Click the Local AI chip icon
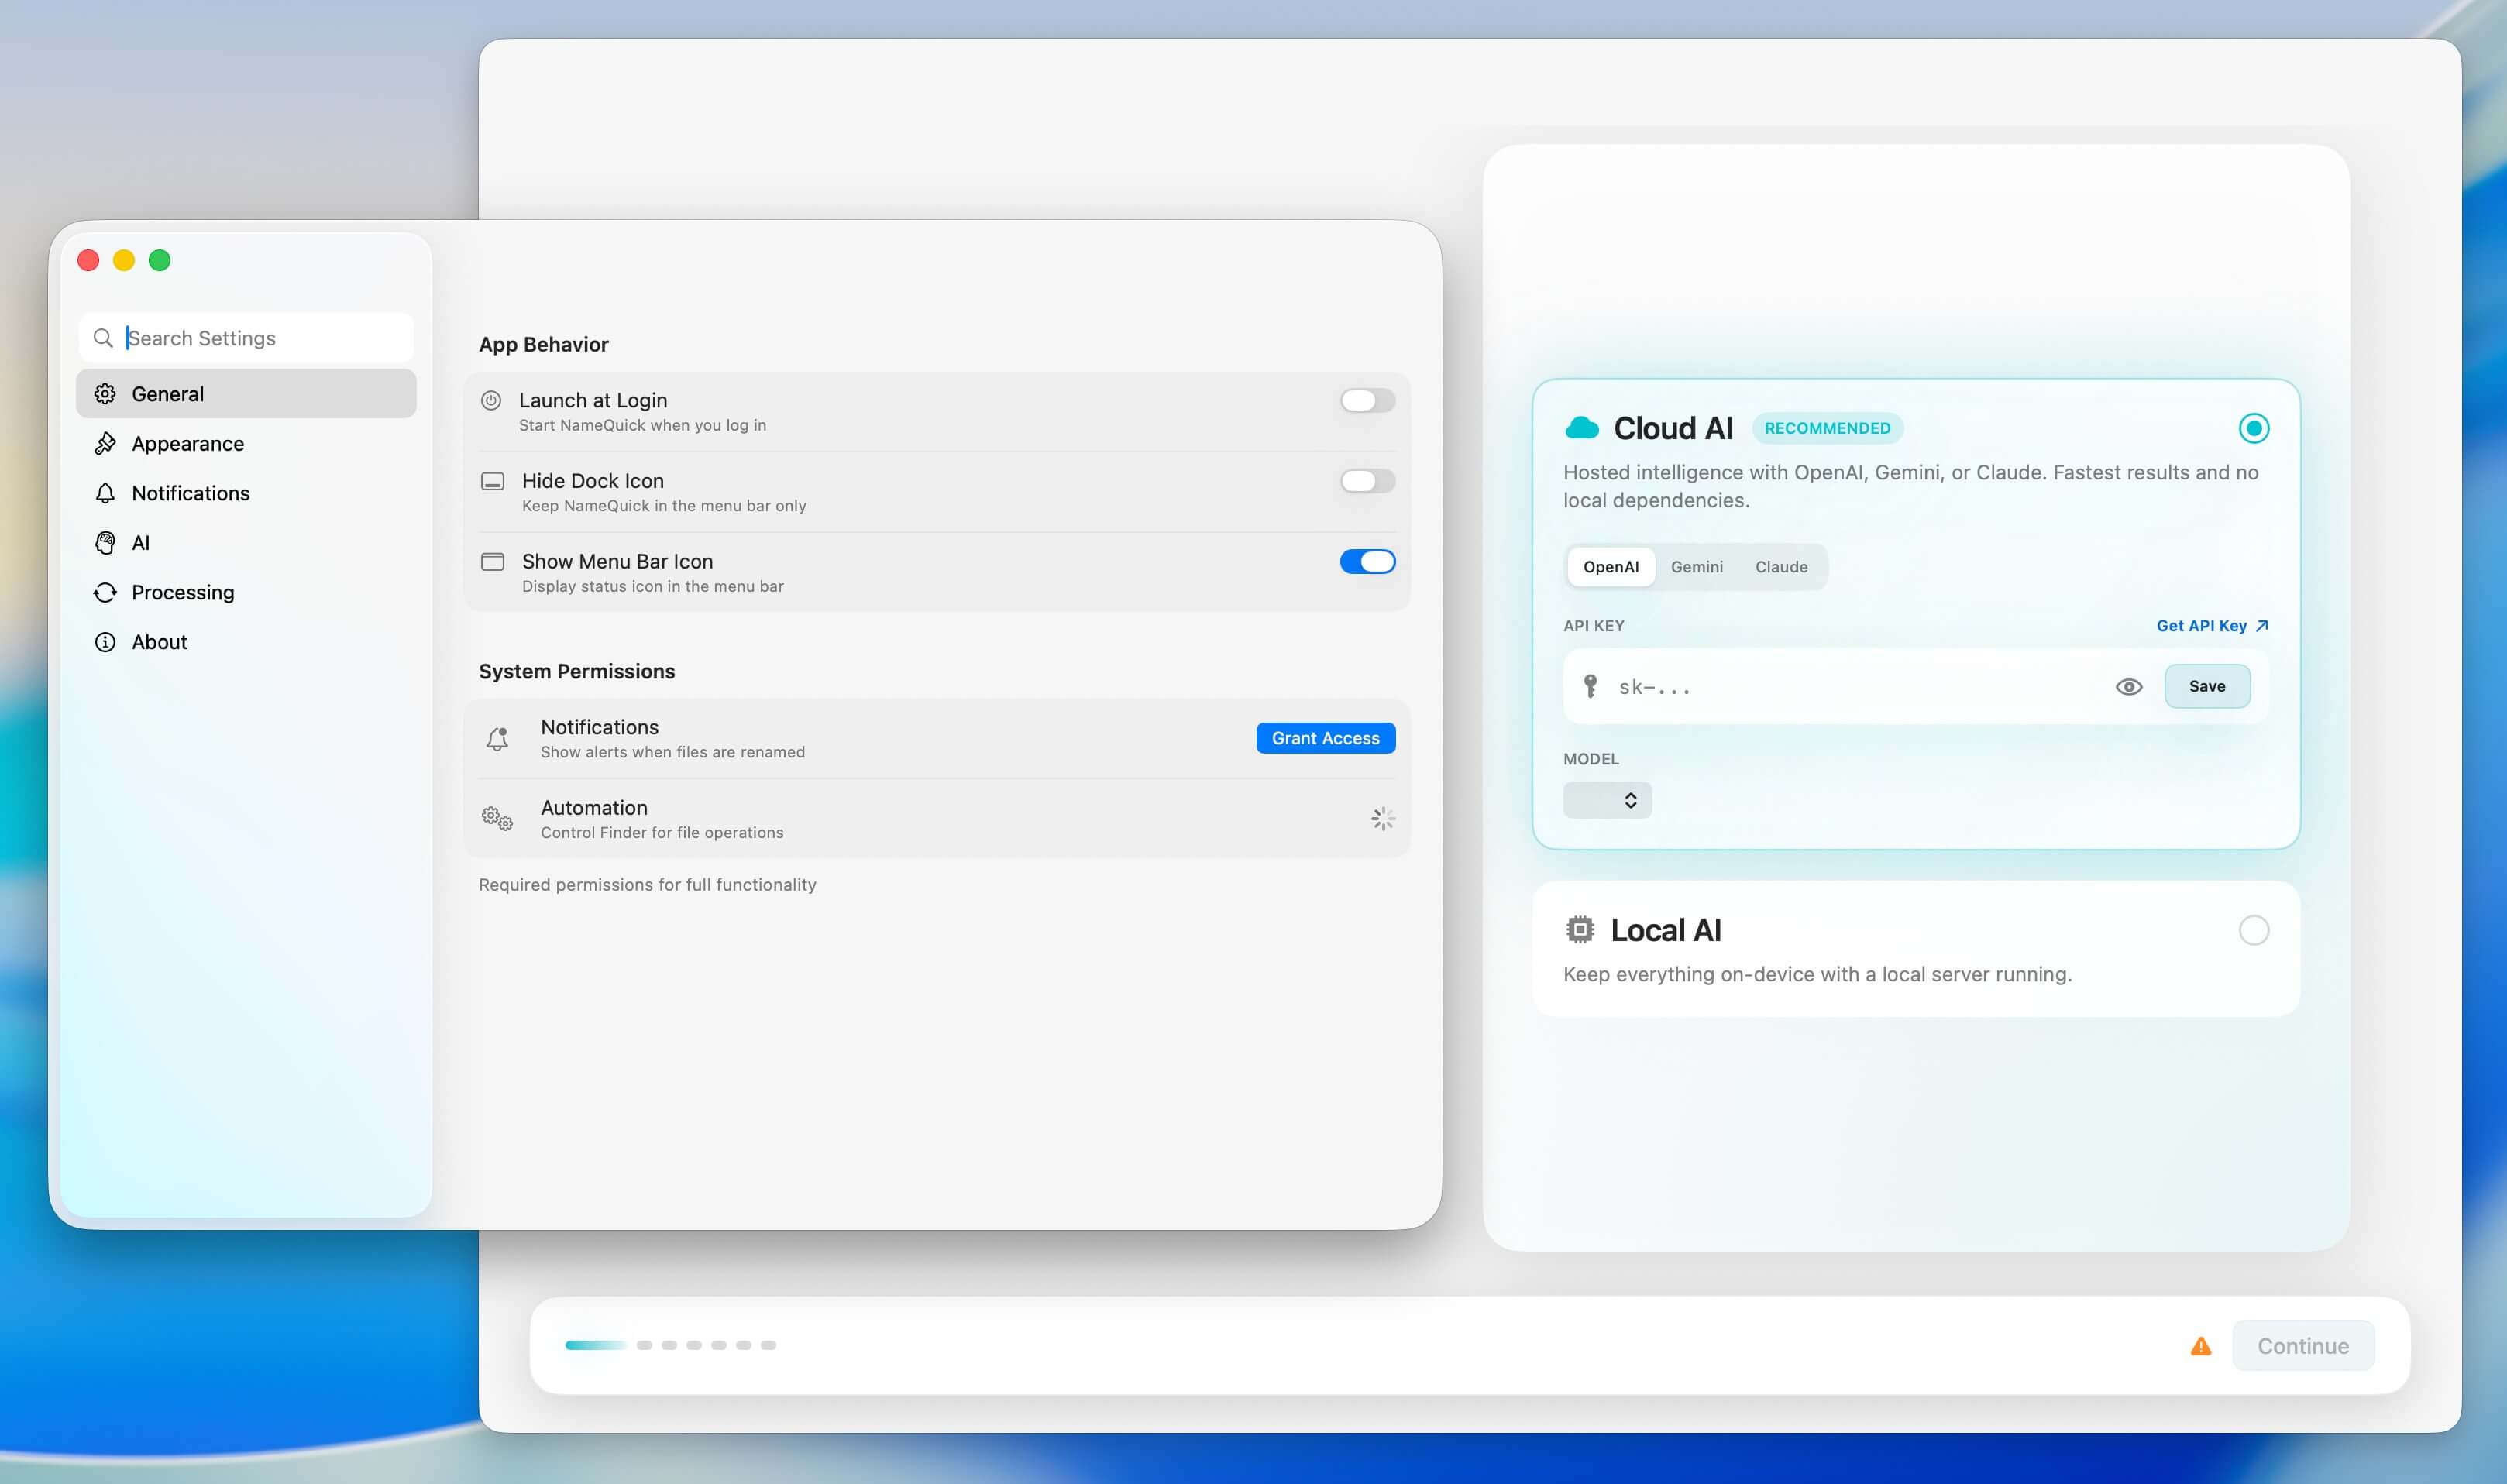2507x1484 pixels. pos(1579,930)
